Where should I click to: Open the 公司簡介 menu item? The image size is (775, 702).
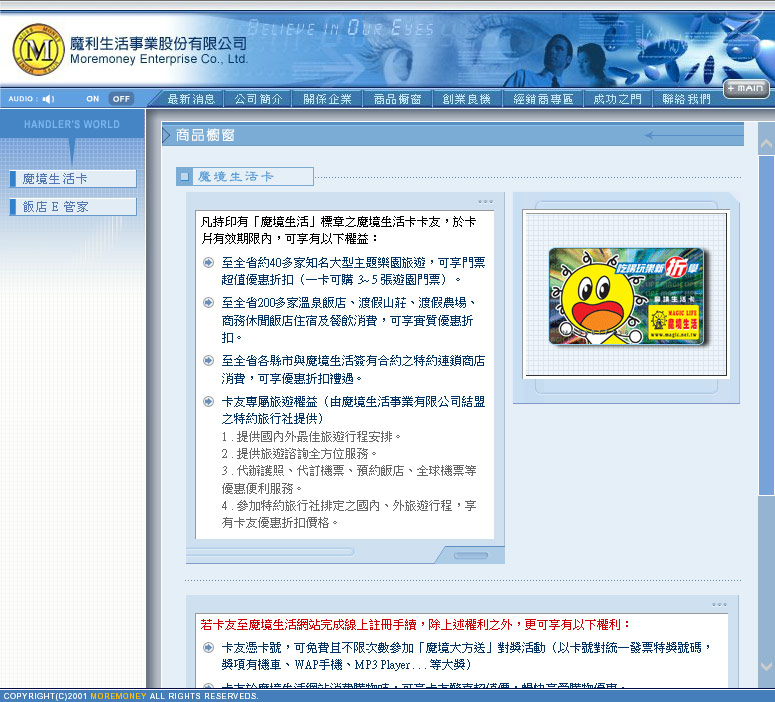click(x=258, y=99)
